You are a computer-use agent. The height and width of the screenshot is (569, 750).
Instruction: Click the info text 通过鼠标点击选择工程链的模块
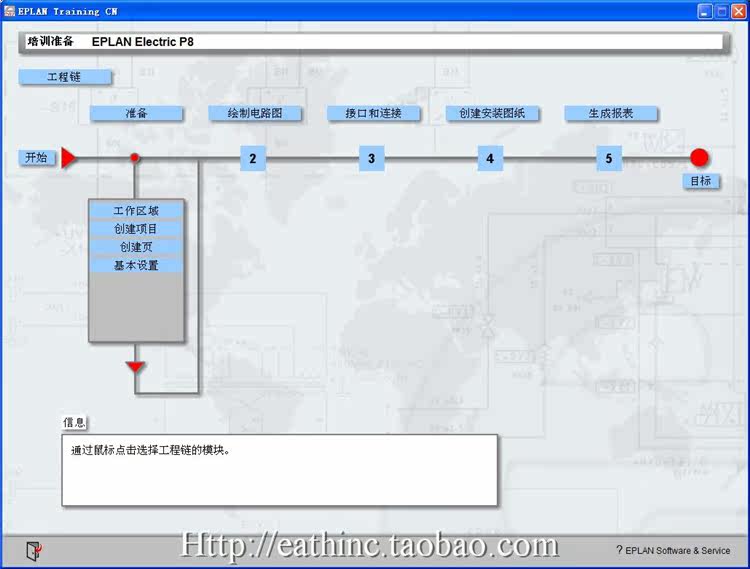coord(151,450)
